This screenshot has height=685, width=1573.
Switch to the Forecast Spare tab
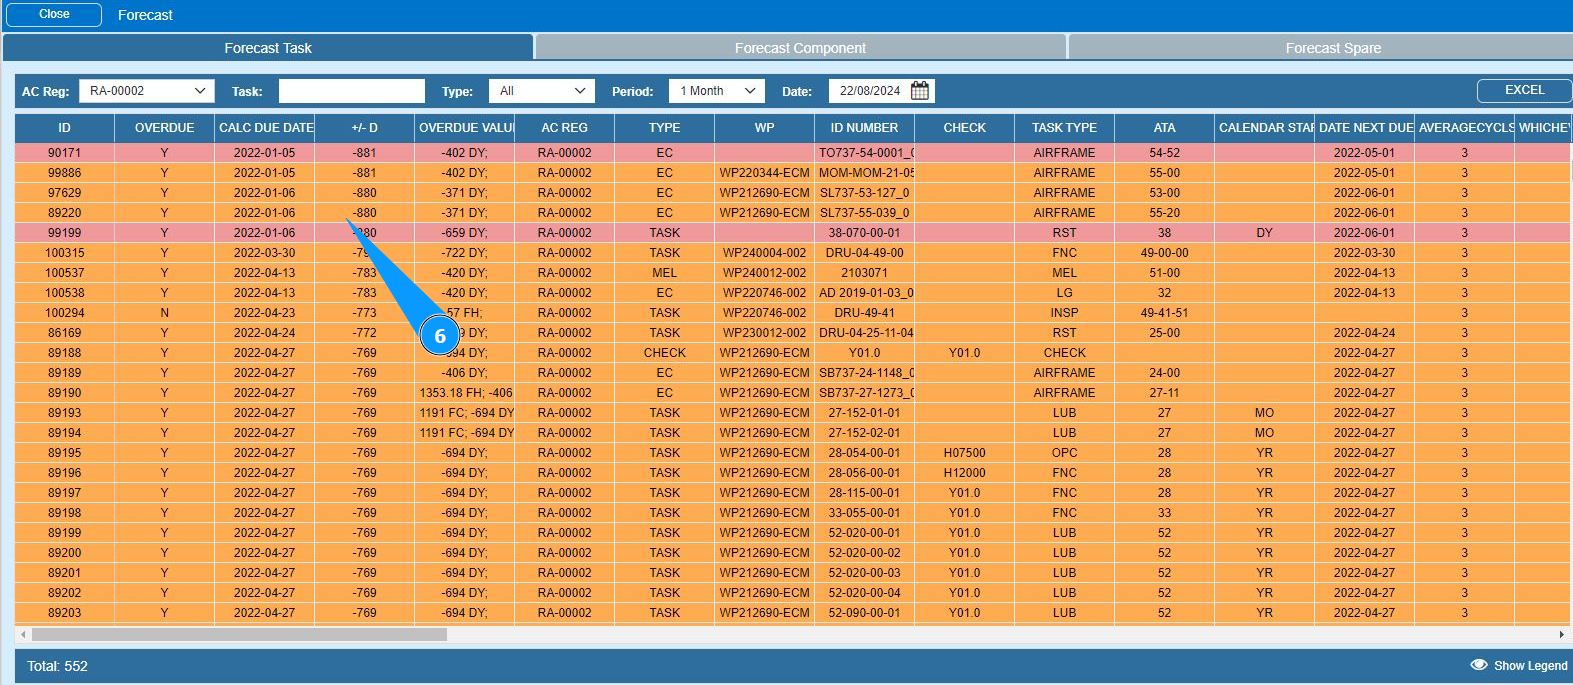coord(1332,48)
